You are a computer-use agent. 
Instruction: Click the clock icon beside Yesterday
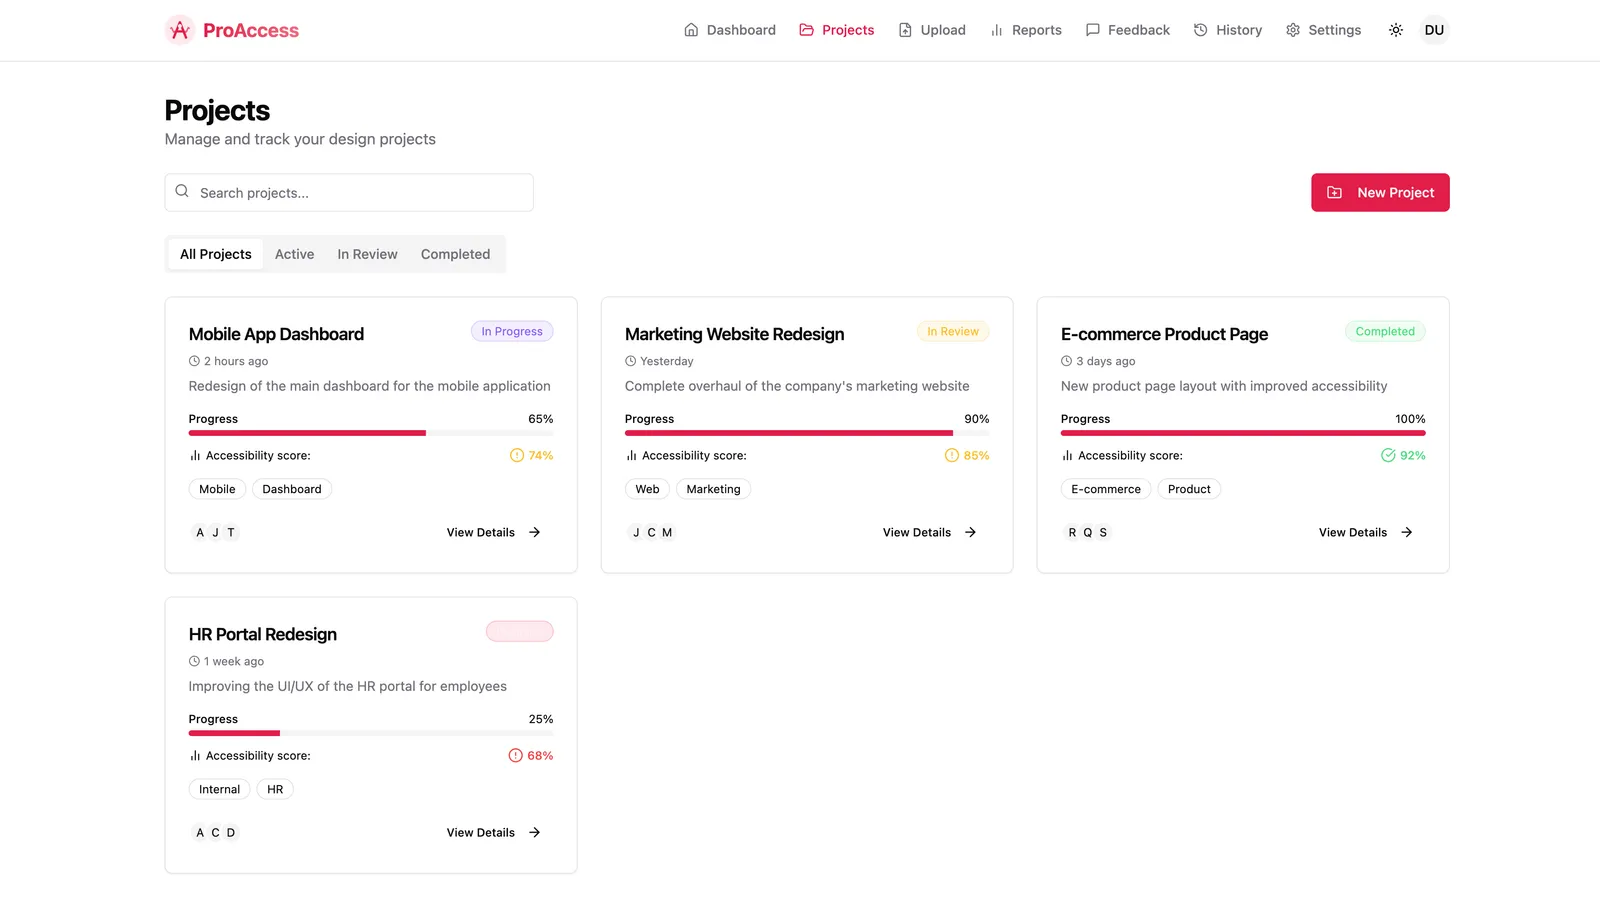click(x=630, y=361)
